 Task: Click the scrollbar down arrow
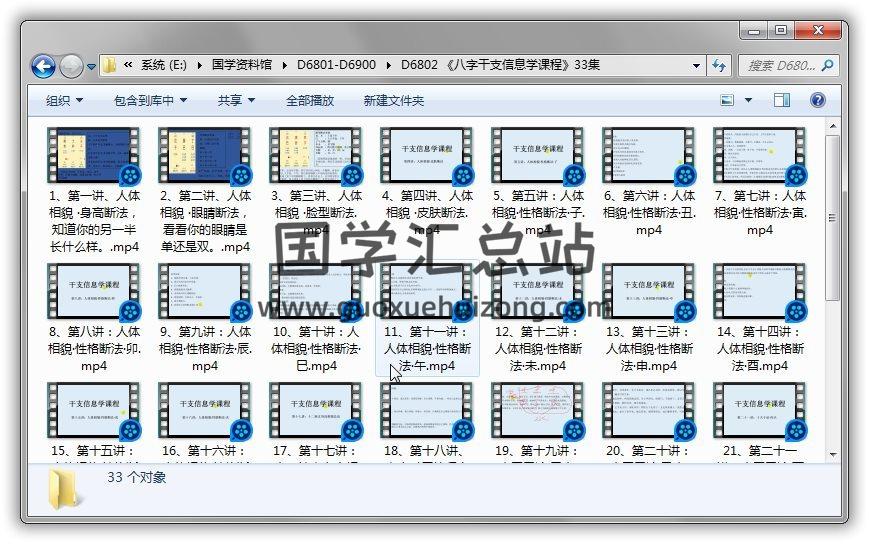[x=832, y=455]
